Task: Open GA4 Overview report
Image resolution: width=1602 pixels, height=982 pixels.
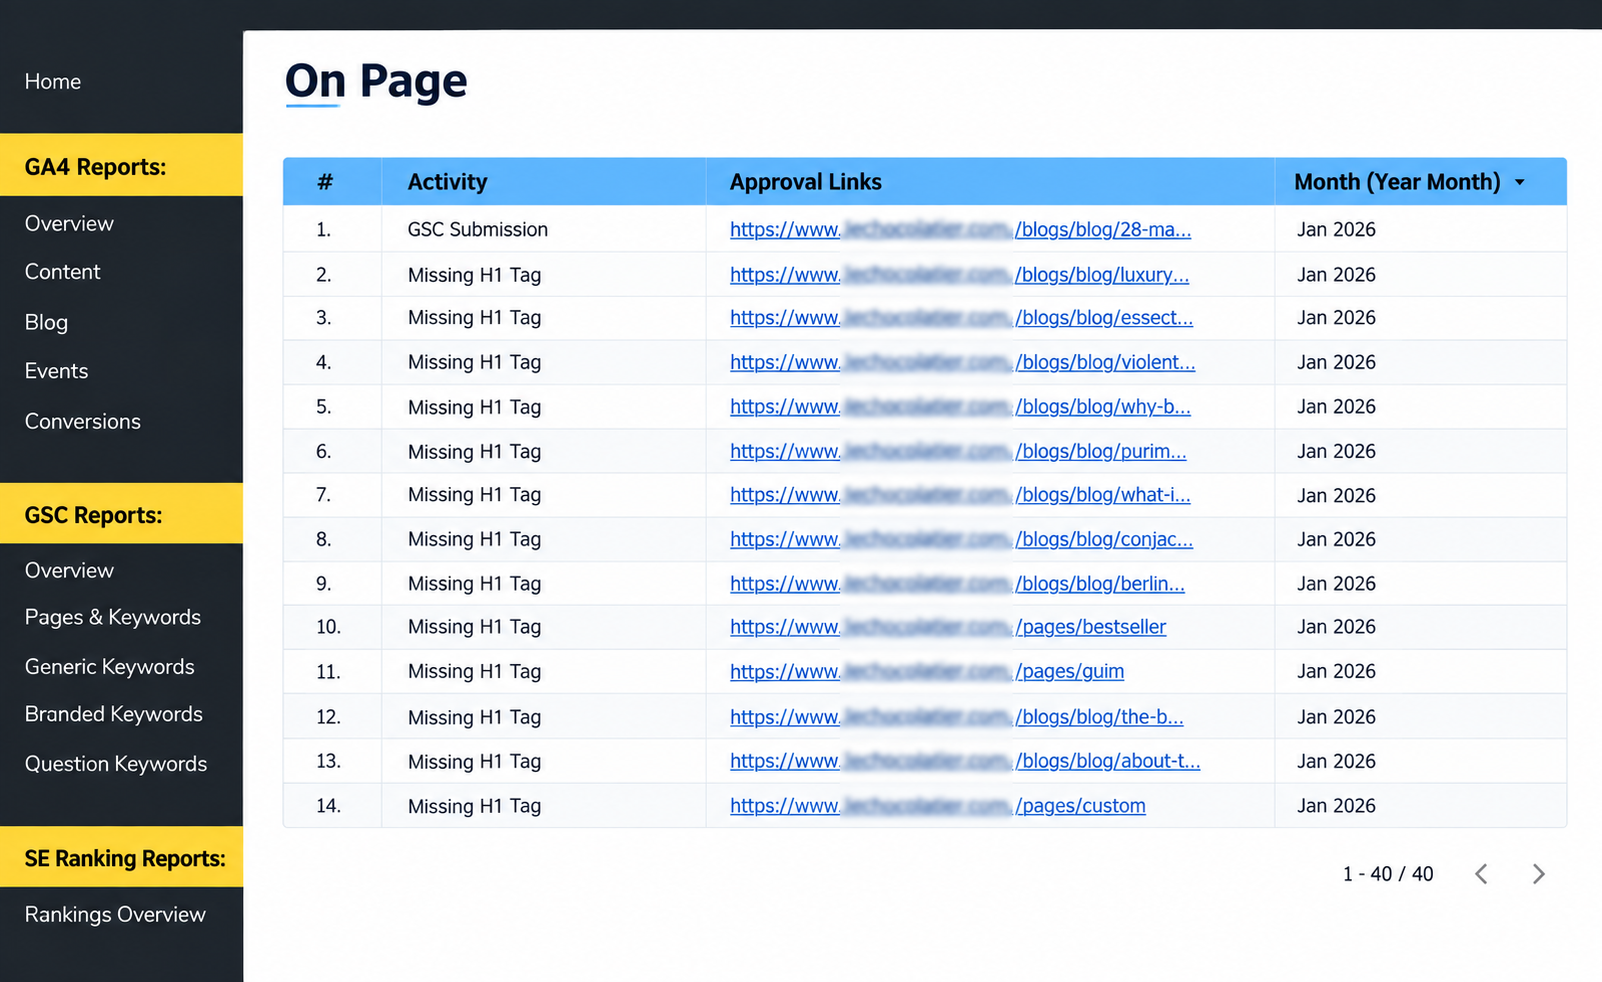Action: (69, 224)
